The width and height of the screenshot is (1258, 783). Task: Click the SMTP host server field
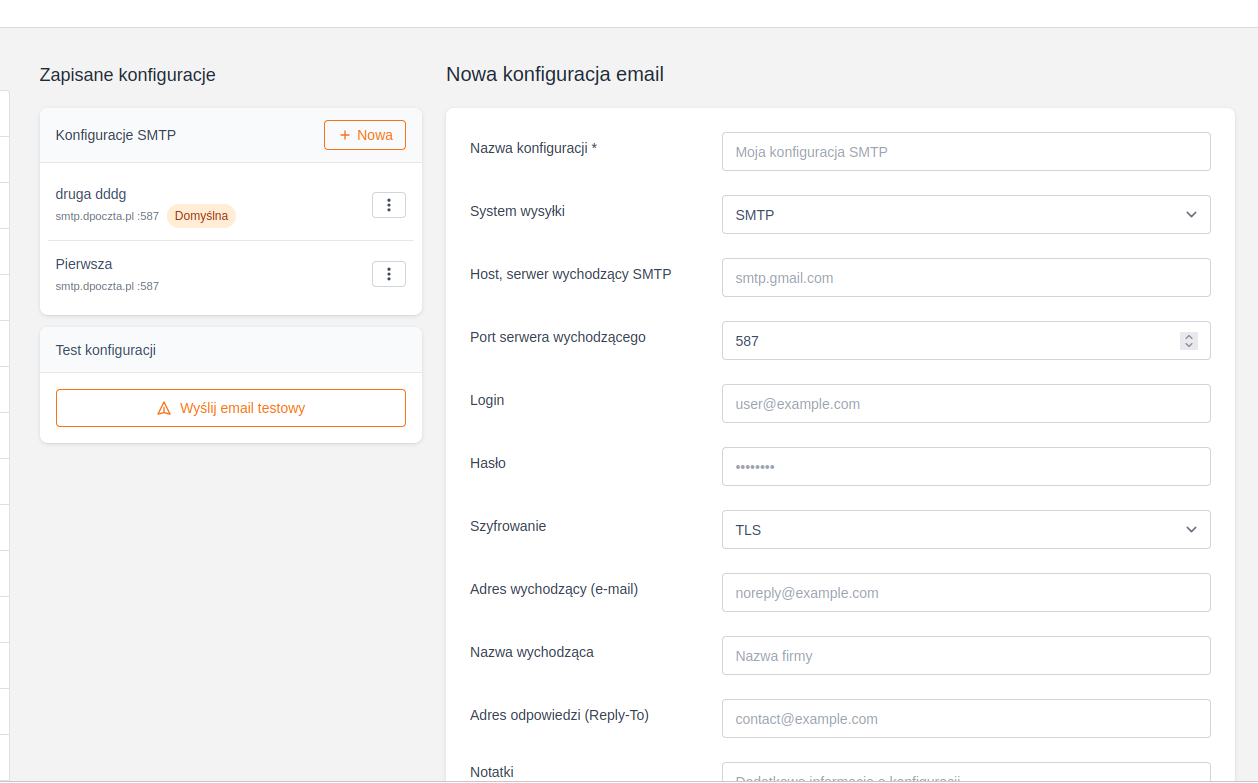point(965,278)
